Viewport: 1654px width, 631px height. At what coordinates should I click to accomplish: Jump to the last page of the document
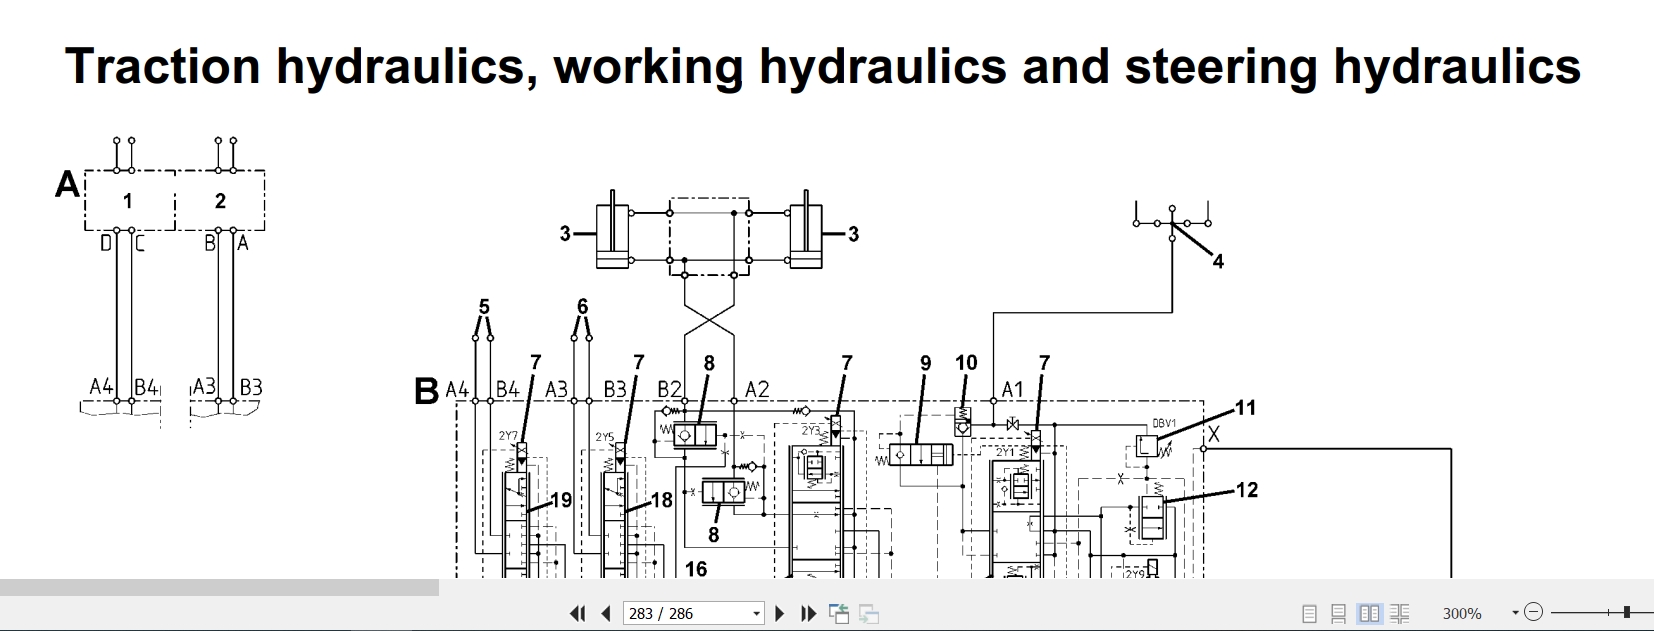(809, 613)
